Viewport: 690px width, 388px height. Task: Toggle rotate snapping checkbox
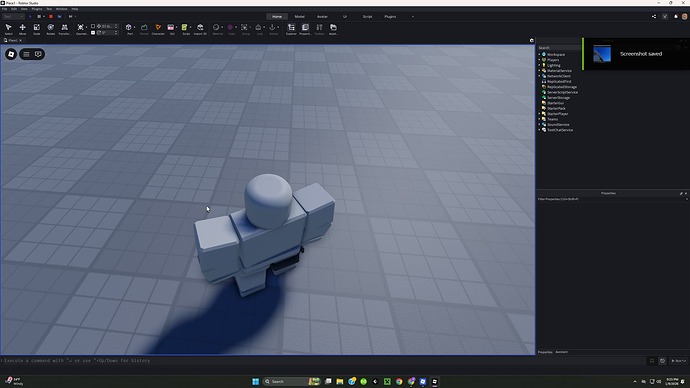[93, 33]
